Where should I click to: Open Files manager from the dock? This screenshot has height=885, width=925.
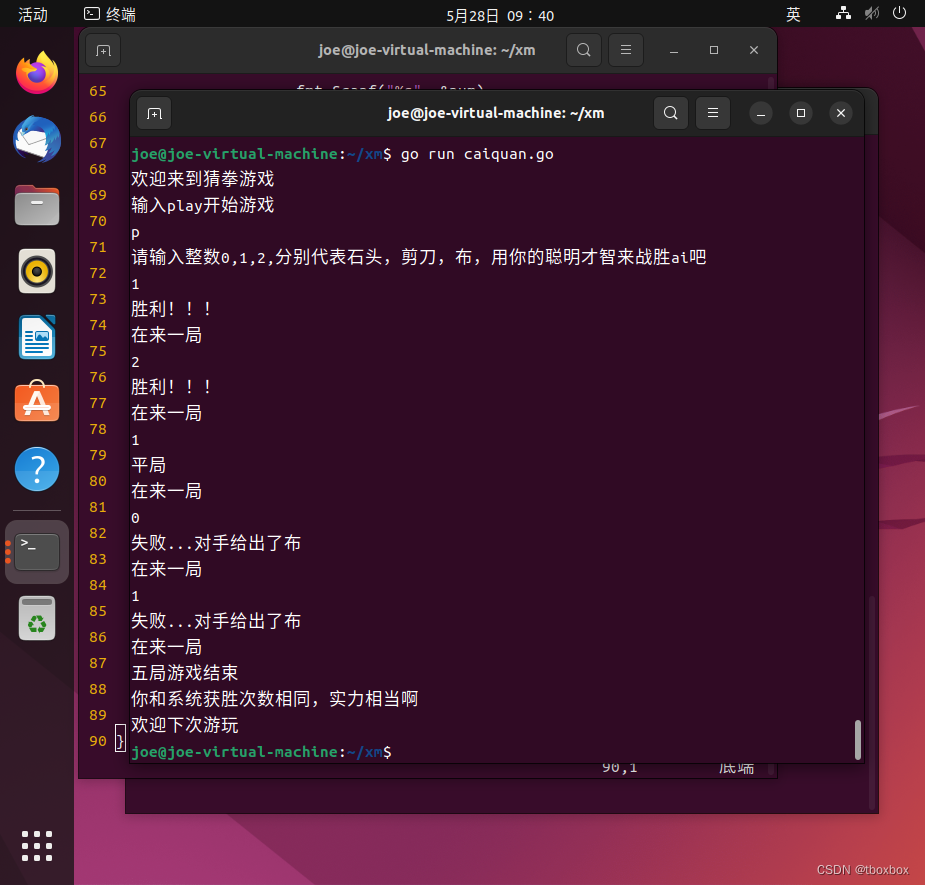(37, 205)
